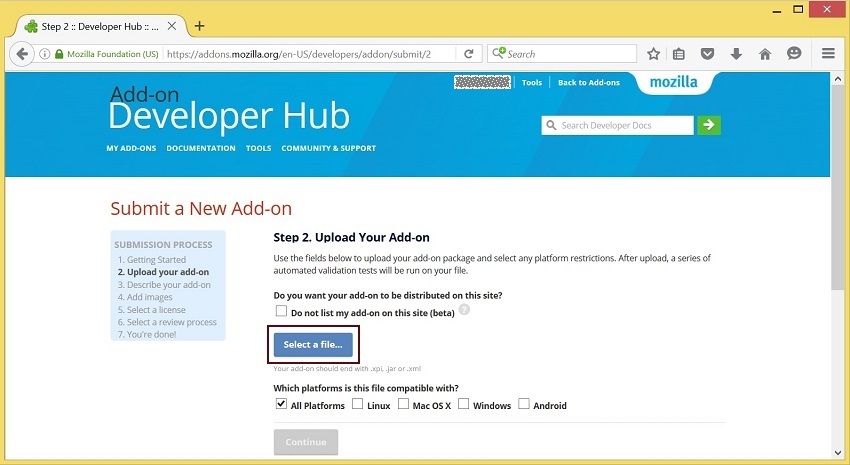The width and height of the screenshot is (850, 465).
Task: Open COMMUNITY & SUPPORT menu
Action: tap(329, 148)
